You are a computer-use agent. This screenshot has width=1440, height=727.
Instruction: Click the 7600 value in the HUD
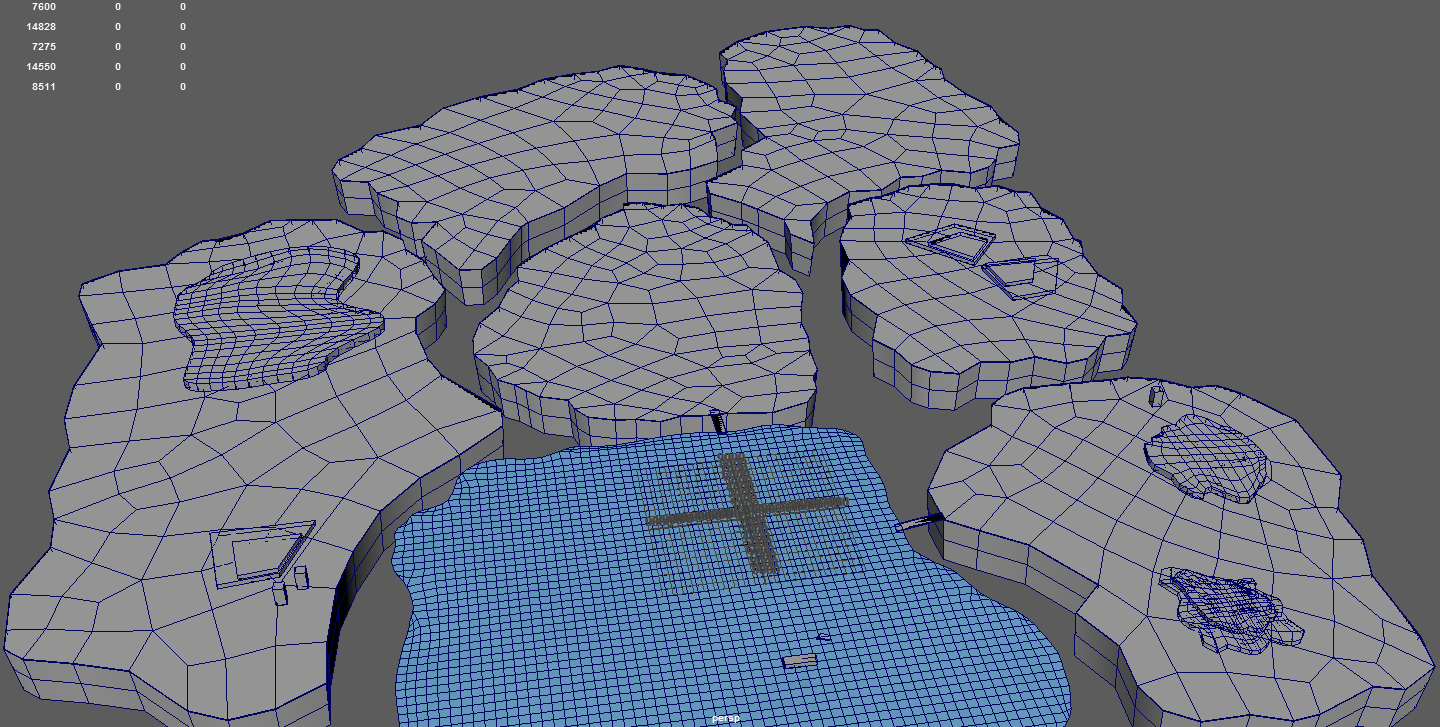44,7
